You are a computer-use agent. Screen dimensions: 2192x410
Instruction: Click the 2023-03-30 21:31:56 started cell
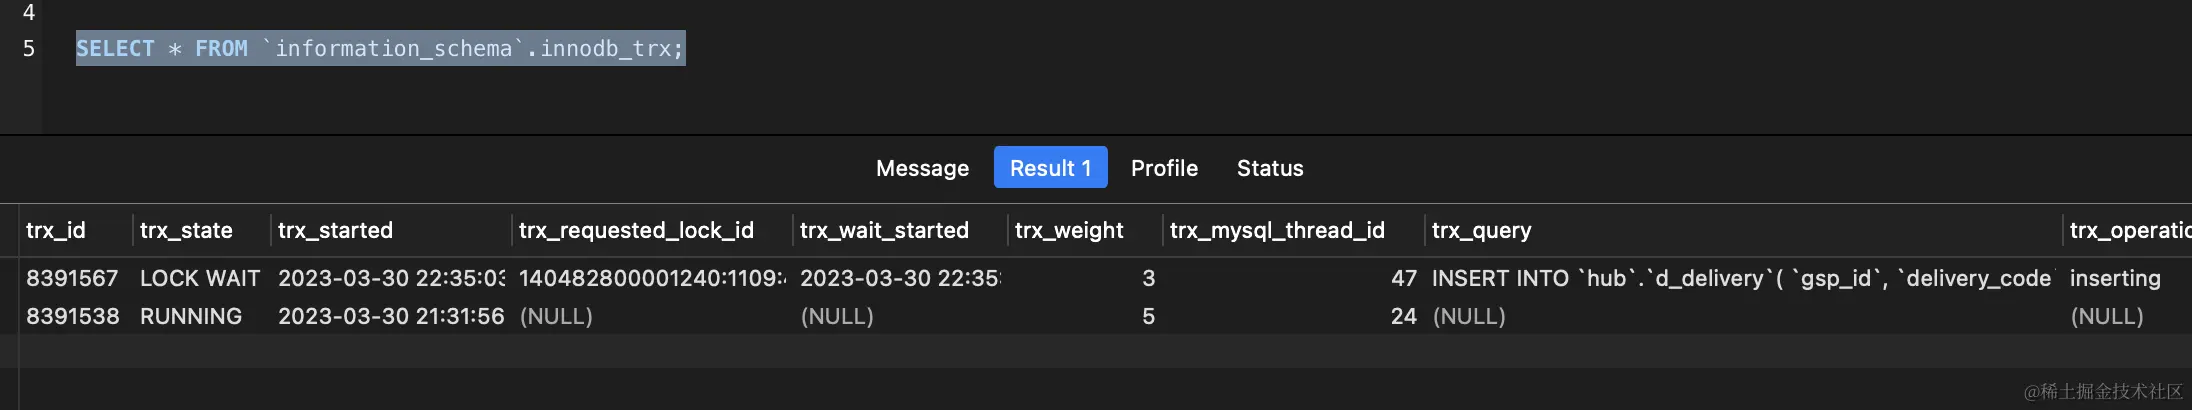pos(391,316)
